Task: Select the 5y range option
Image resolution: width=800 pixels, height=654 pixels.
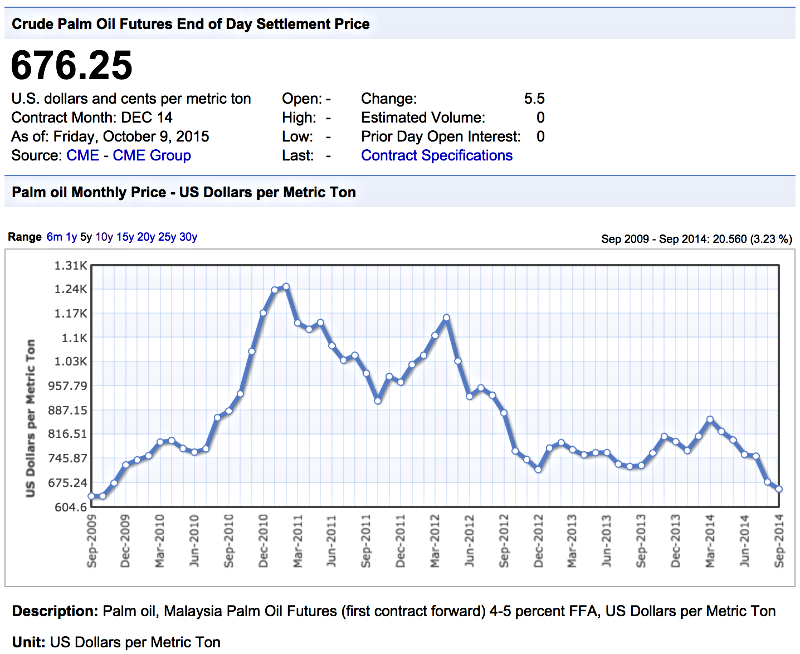Action: (x=86, y=237)
